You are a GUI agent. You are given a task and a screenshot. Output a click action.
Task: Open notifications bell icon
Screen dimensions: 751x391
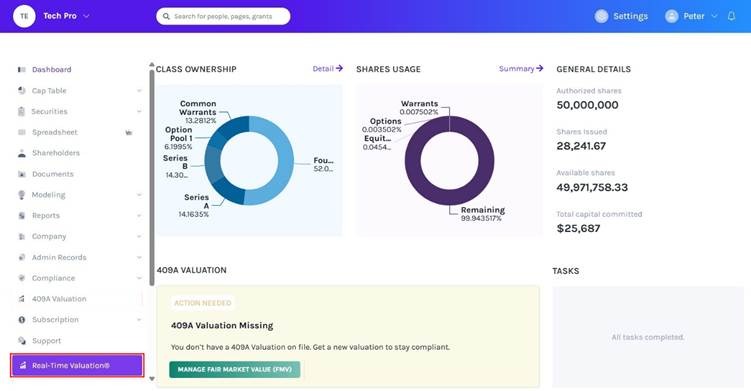coord(731,16)
